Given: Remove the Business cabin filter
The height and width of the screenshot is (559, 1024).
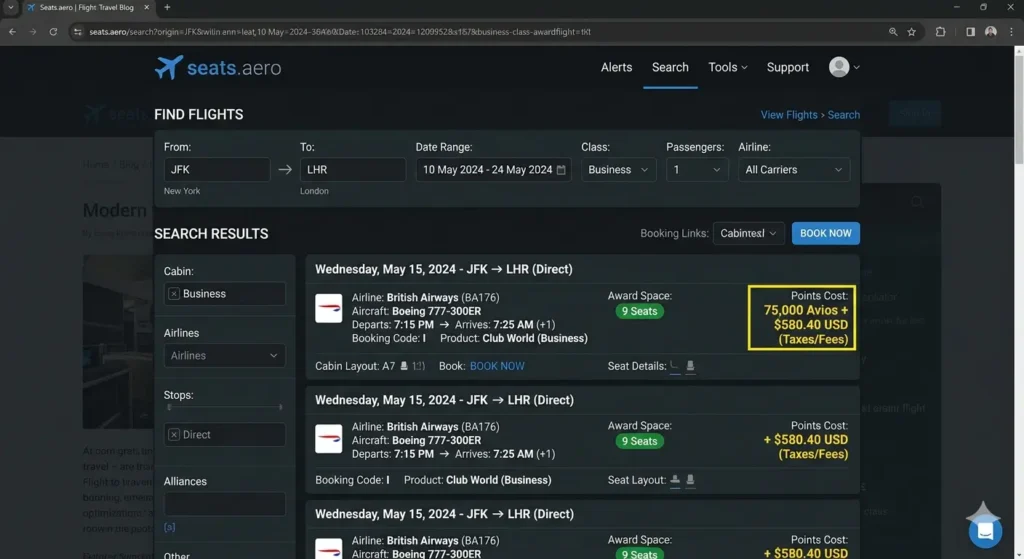Looking at the screenshot, I should tap(174, 294).
